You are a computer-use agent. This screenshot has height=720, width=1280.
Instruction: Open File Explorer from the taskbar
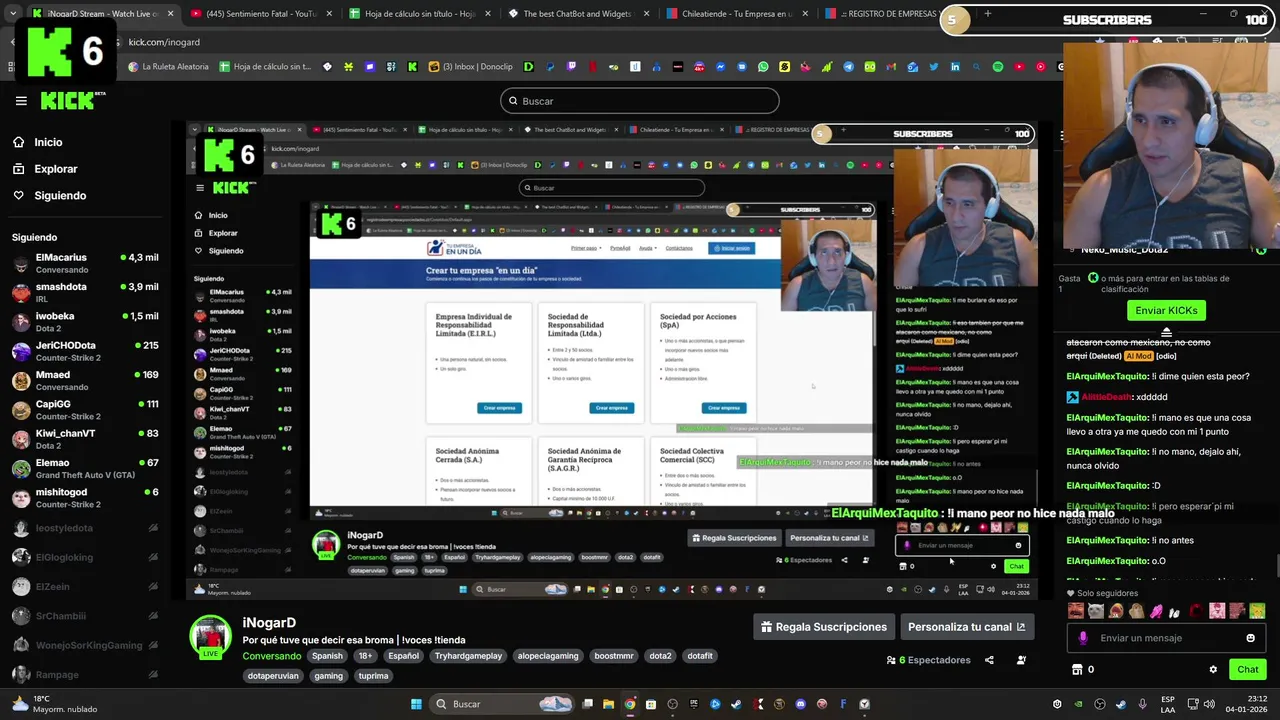pyautogui.click(x=609, y=704)
